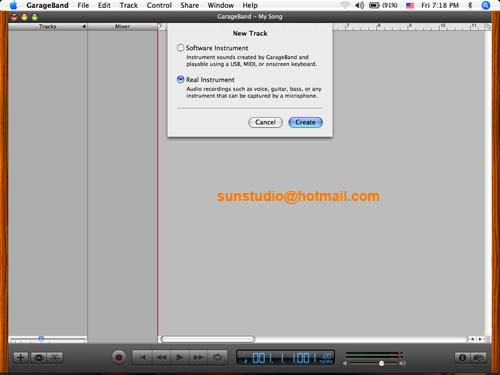500x375 pixels.
Task: Adjust the master volume slider
Action: point(381,363)
